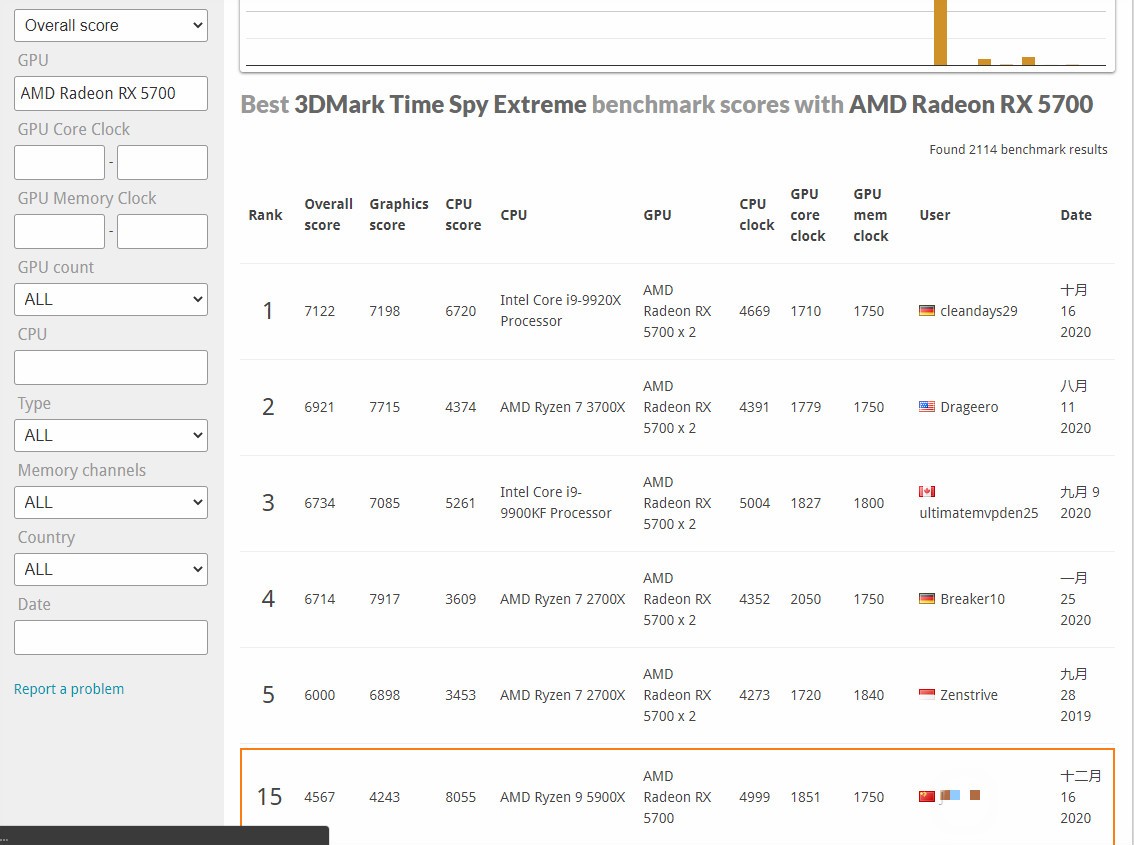This screenshot has width=1134, height=845.
Task: Select the overall score 7122
Action: tap(320, 311)
